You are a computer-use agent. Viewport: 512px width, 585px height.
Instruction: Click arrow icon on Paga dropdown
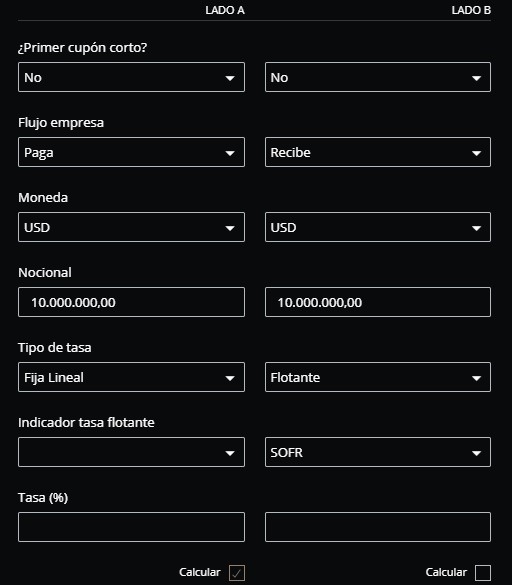230,153
